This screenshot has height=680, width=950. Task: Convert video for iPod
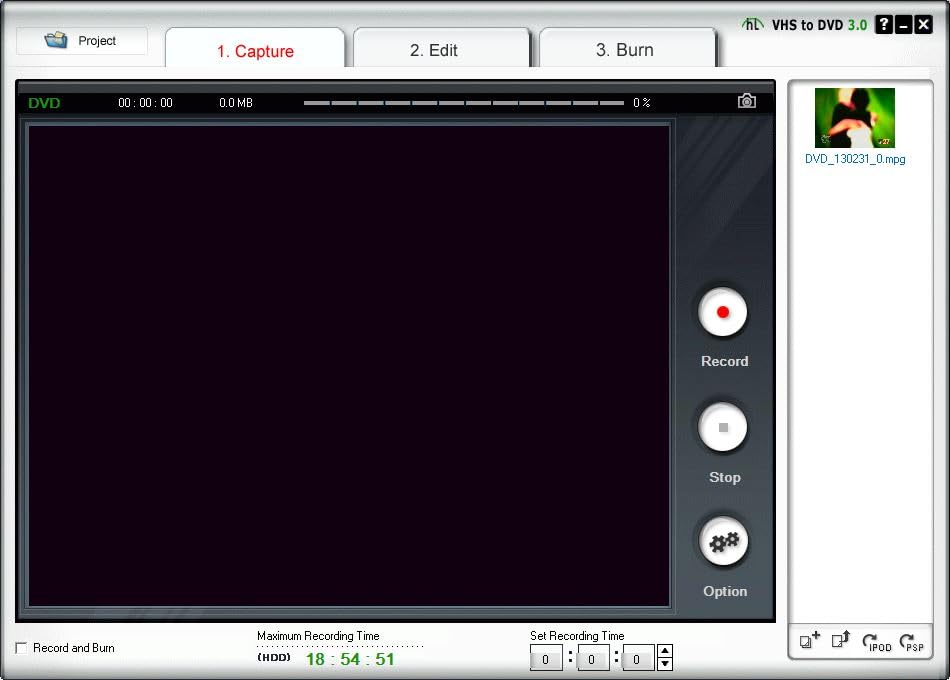click(876, 642)
